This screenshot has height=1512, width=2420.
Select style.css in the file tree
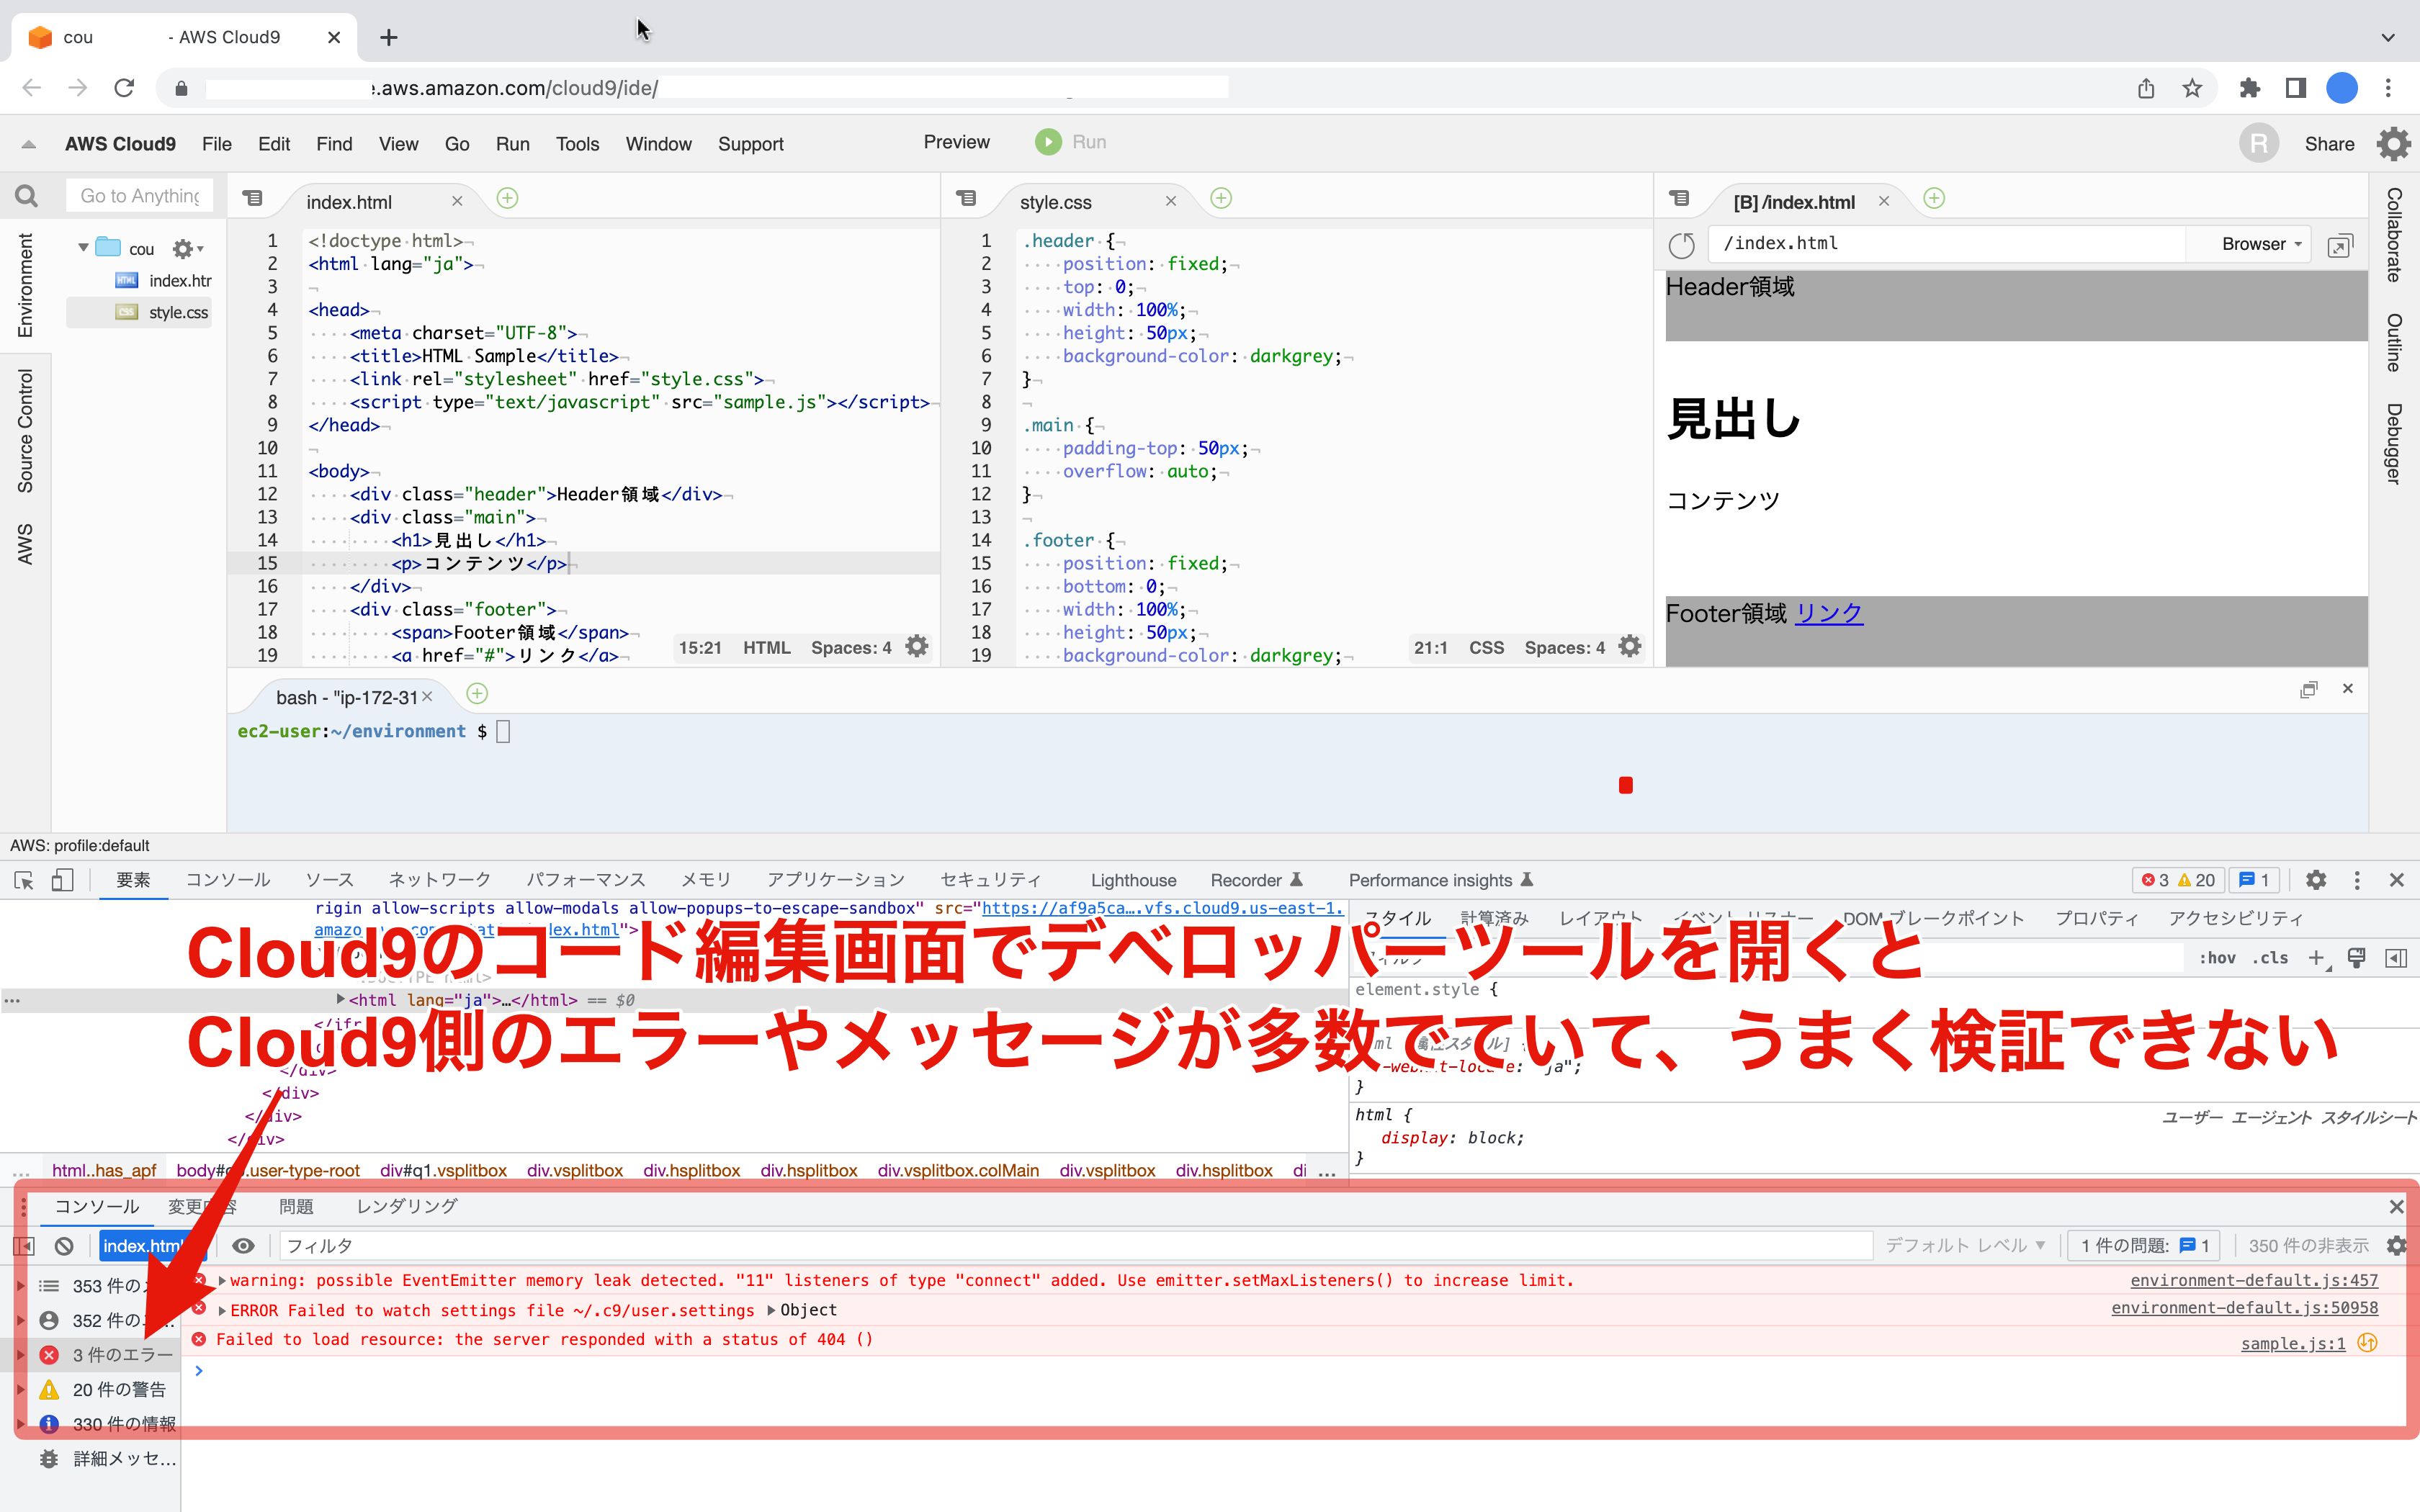point(140,313)
